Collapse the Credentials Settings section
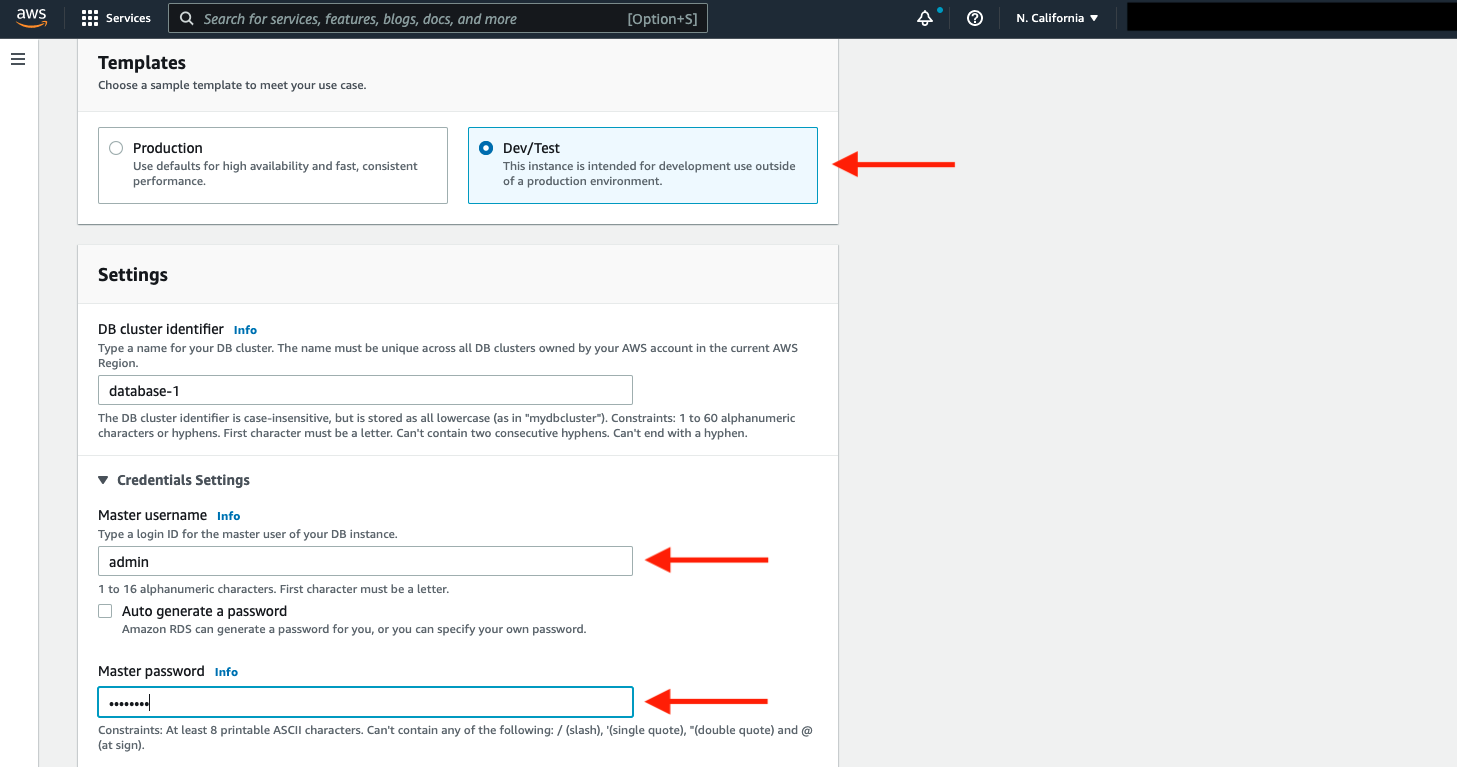 click(104, 480)
